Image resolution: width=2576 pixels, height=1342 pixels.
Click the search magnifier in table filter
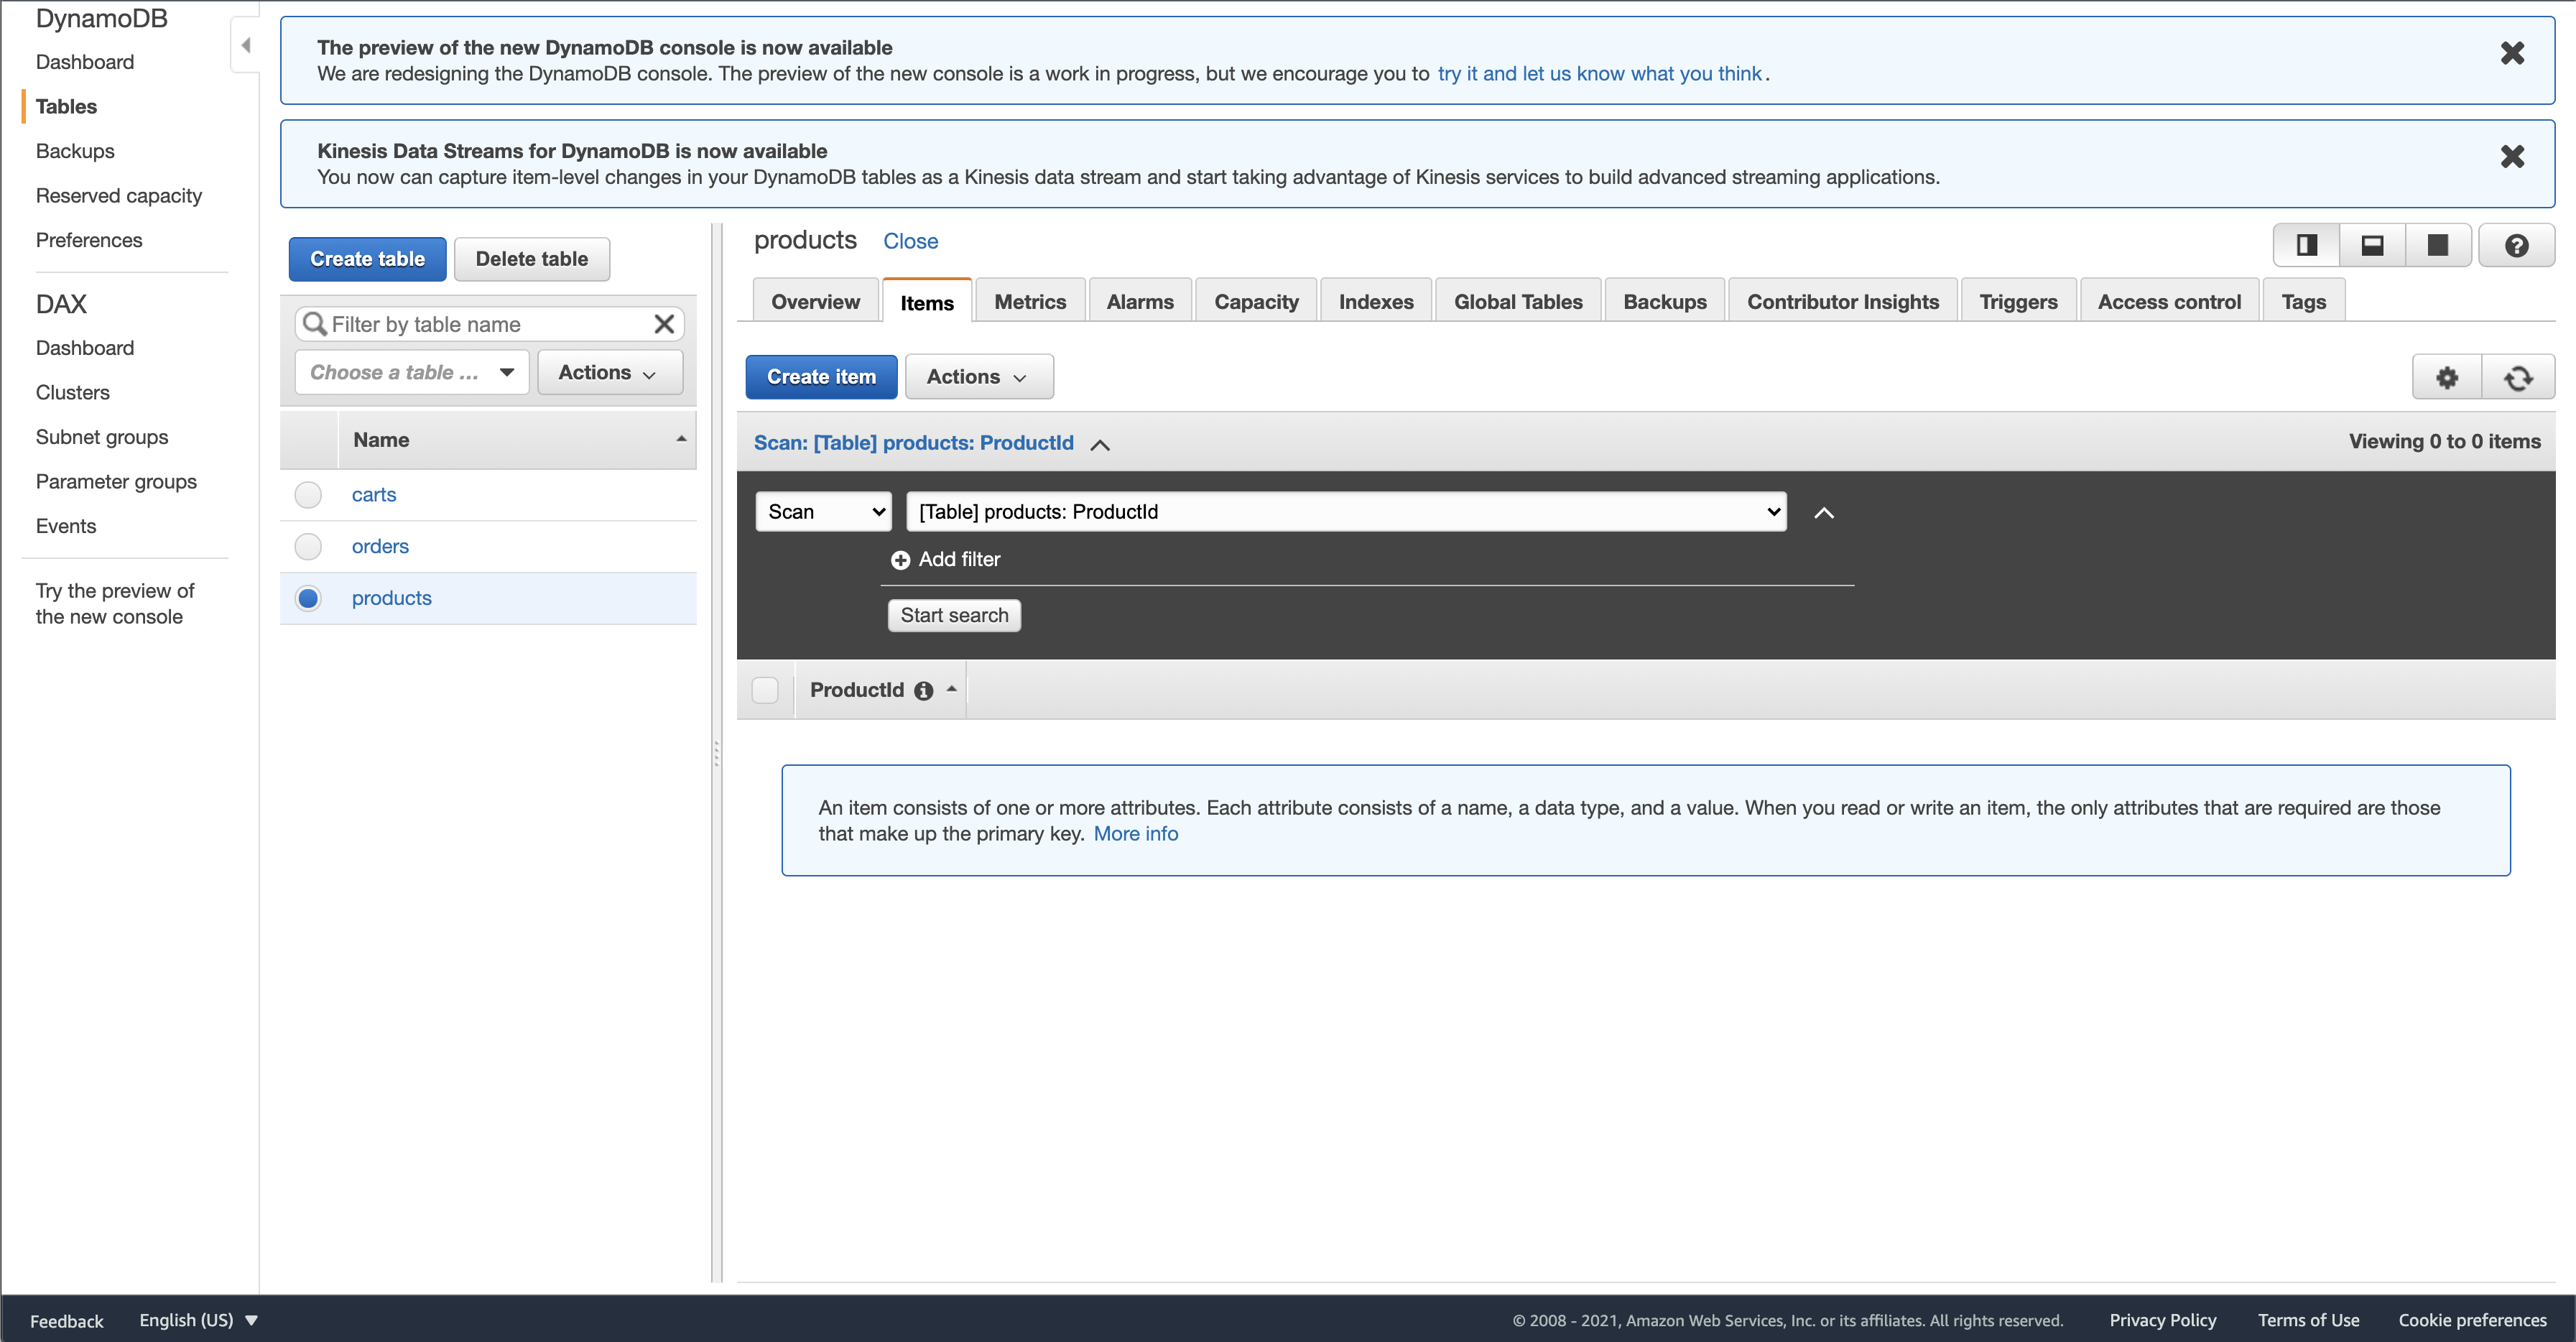pyautogui.click(x=314, y=324)
